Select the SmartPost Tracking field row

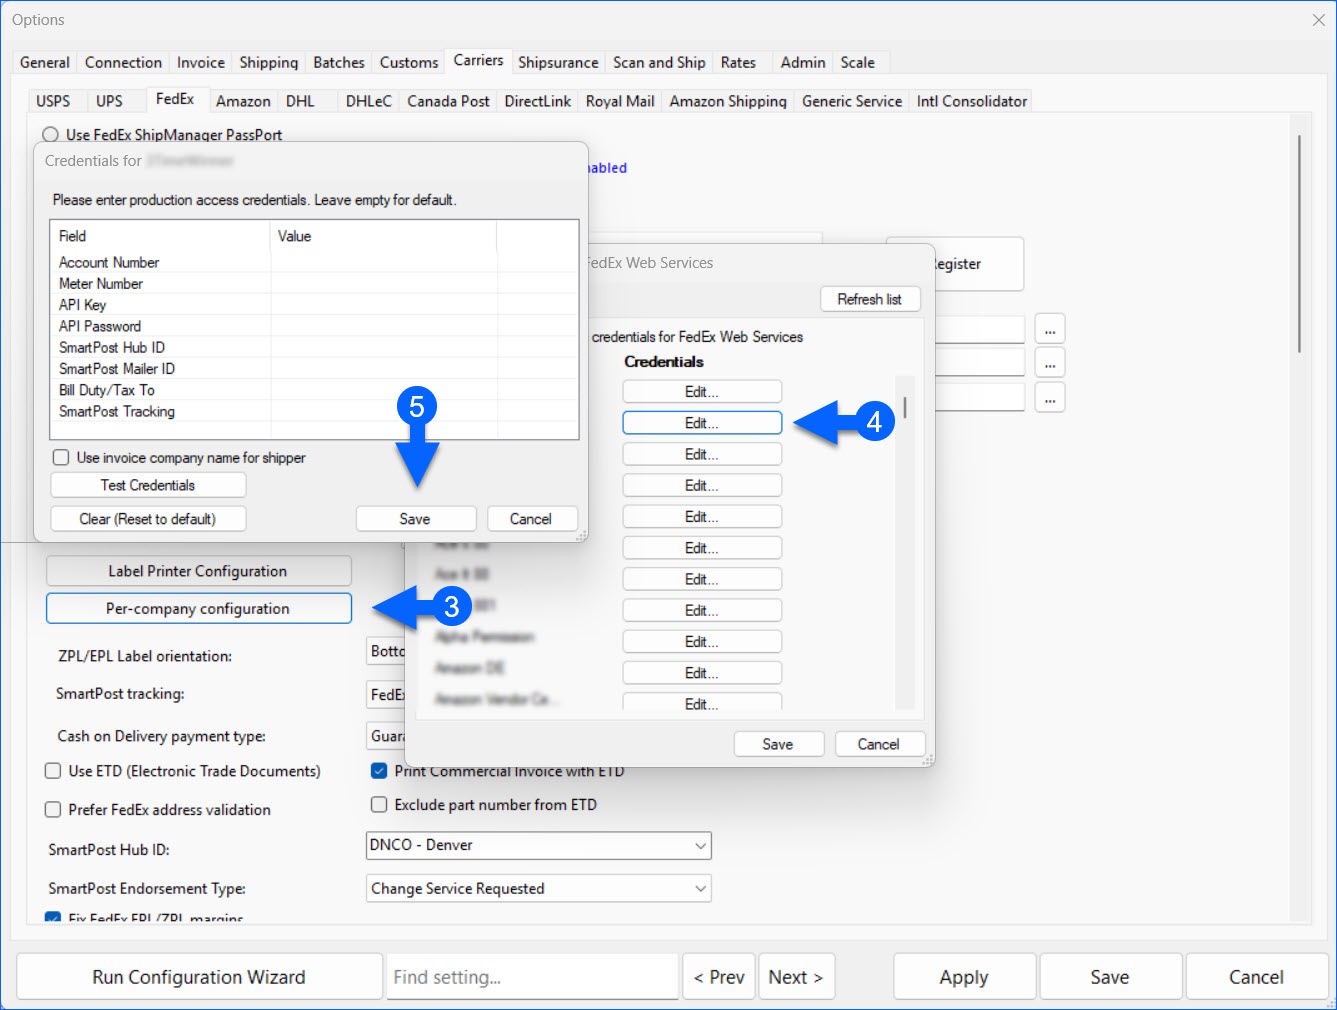pos(314,412)
